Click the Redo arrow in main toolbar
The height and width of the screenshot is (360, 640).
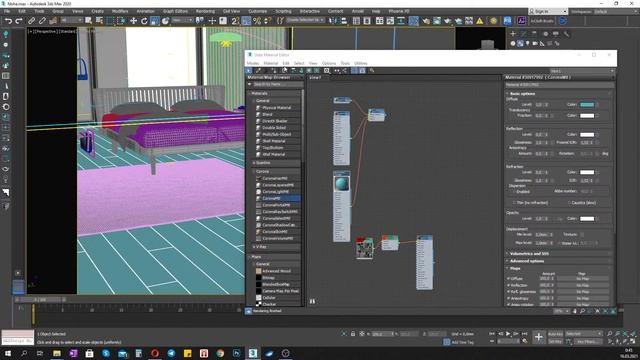pyautogui.click(x=19, y=21)
